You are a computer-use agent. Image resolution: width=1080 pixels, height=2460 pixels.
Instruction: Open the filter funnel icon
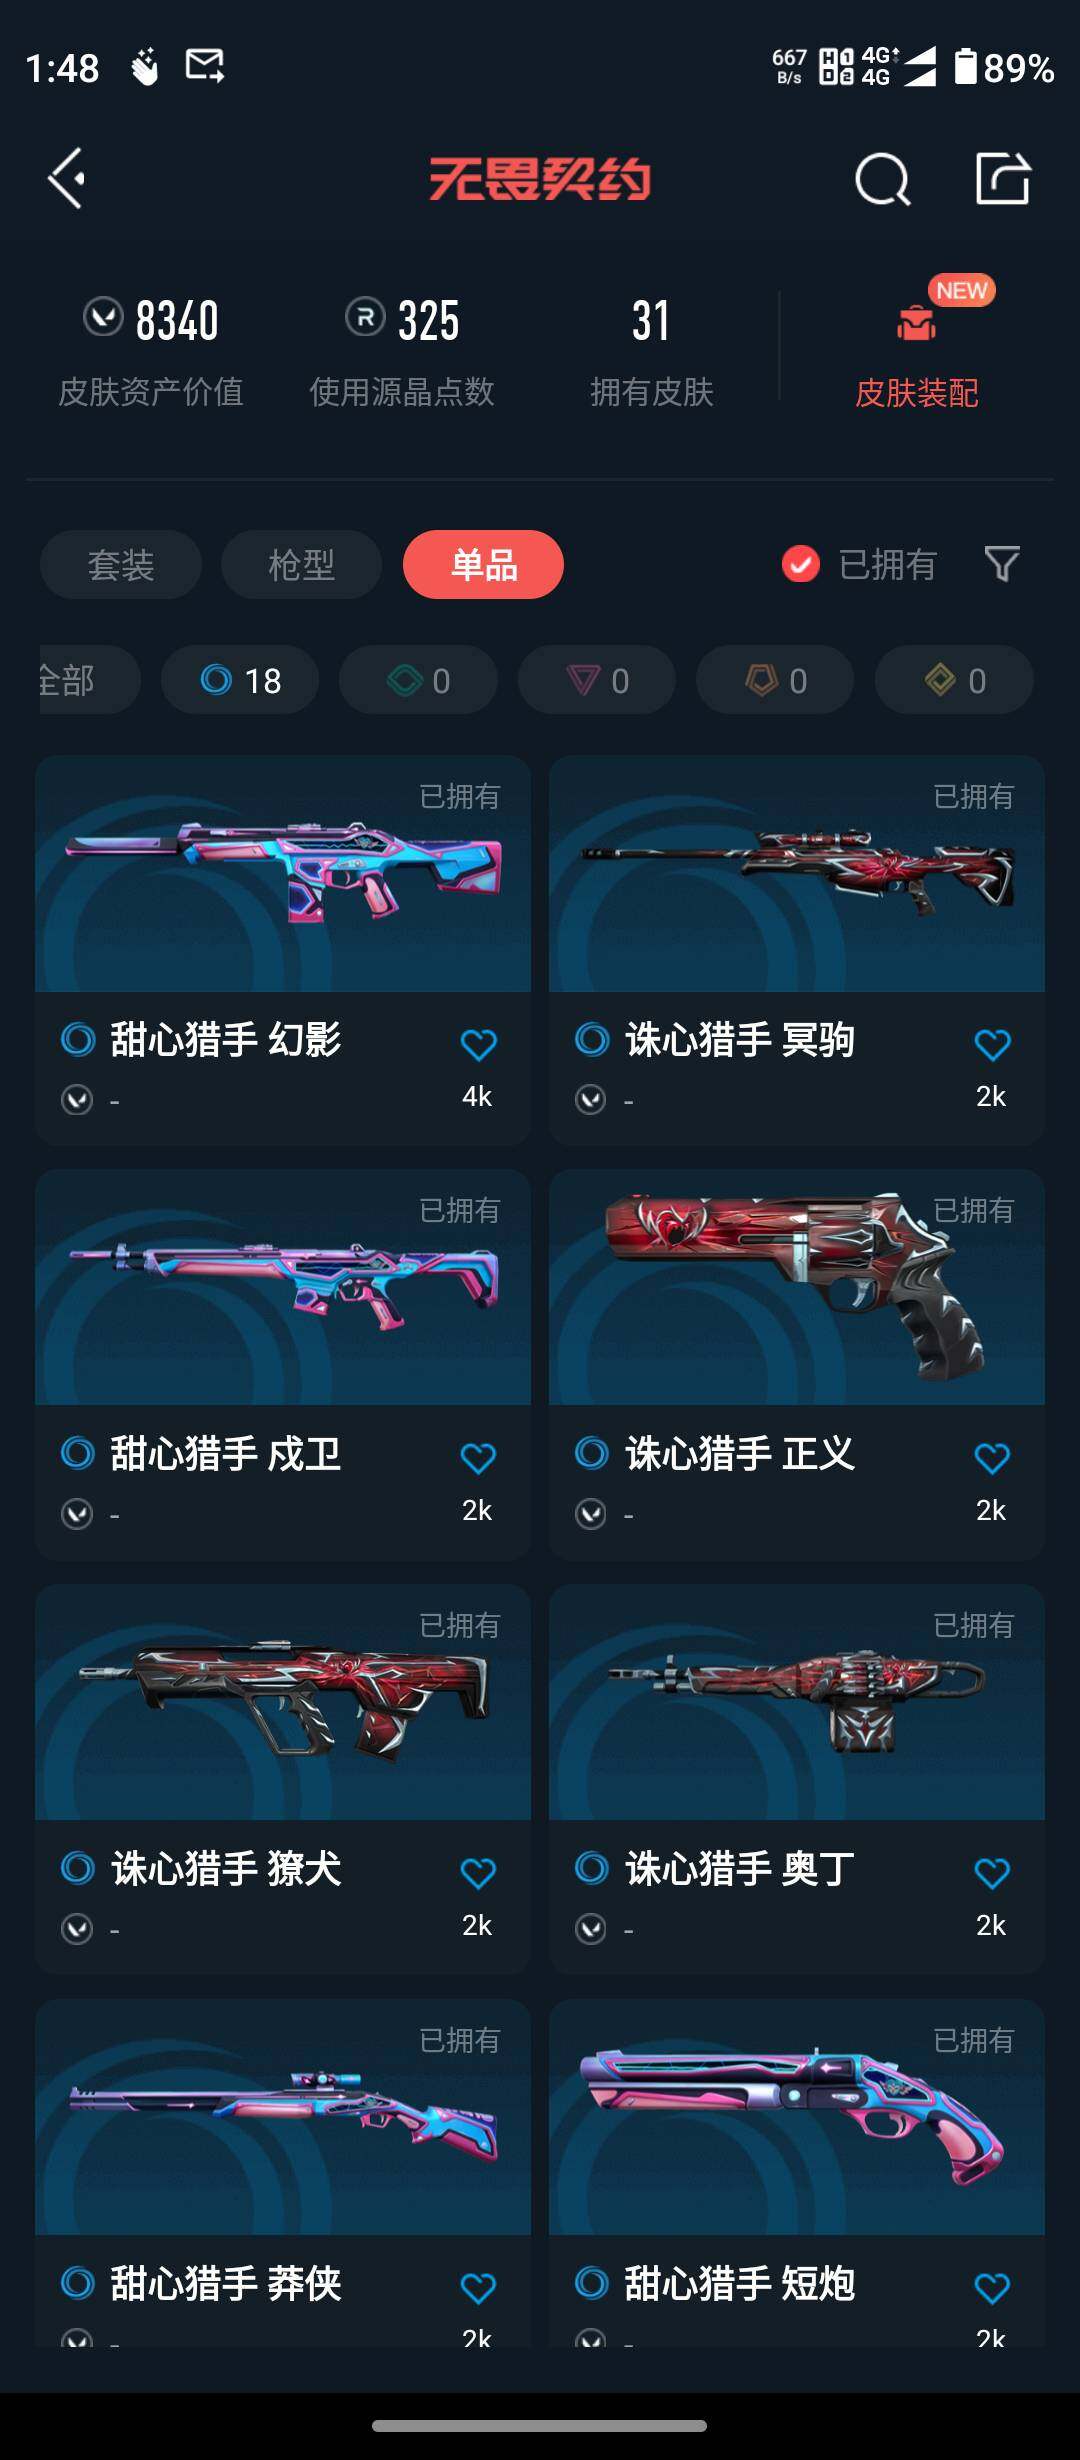pos(1002,564)
